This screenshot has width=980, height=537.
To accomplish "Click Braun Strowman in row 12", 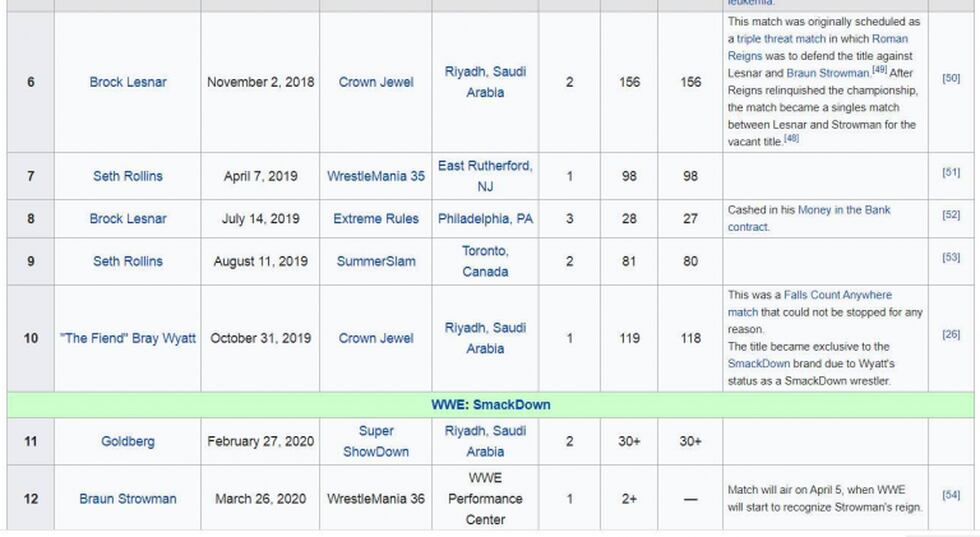I will (127, 498).
